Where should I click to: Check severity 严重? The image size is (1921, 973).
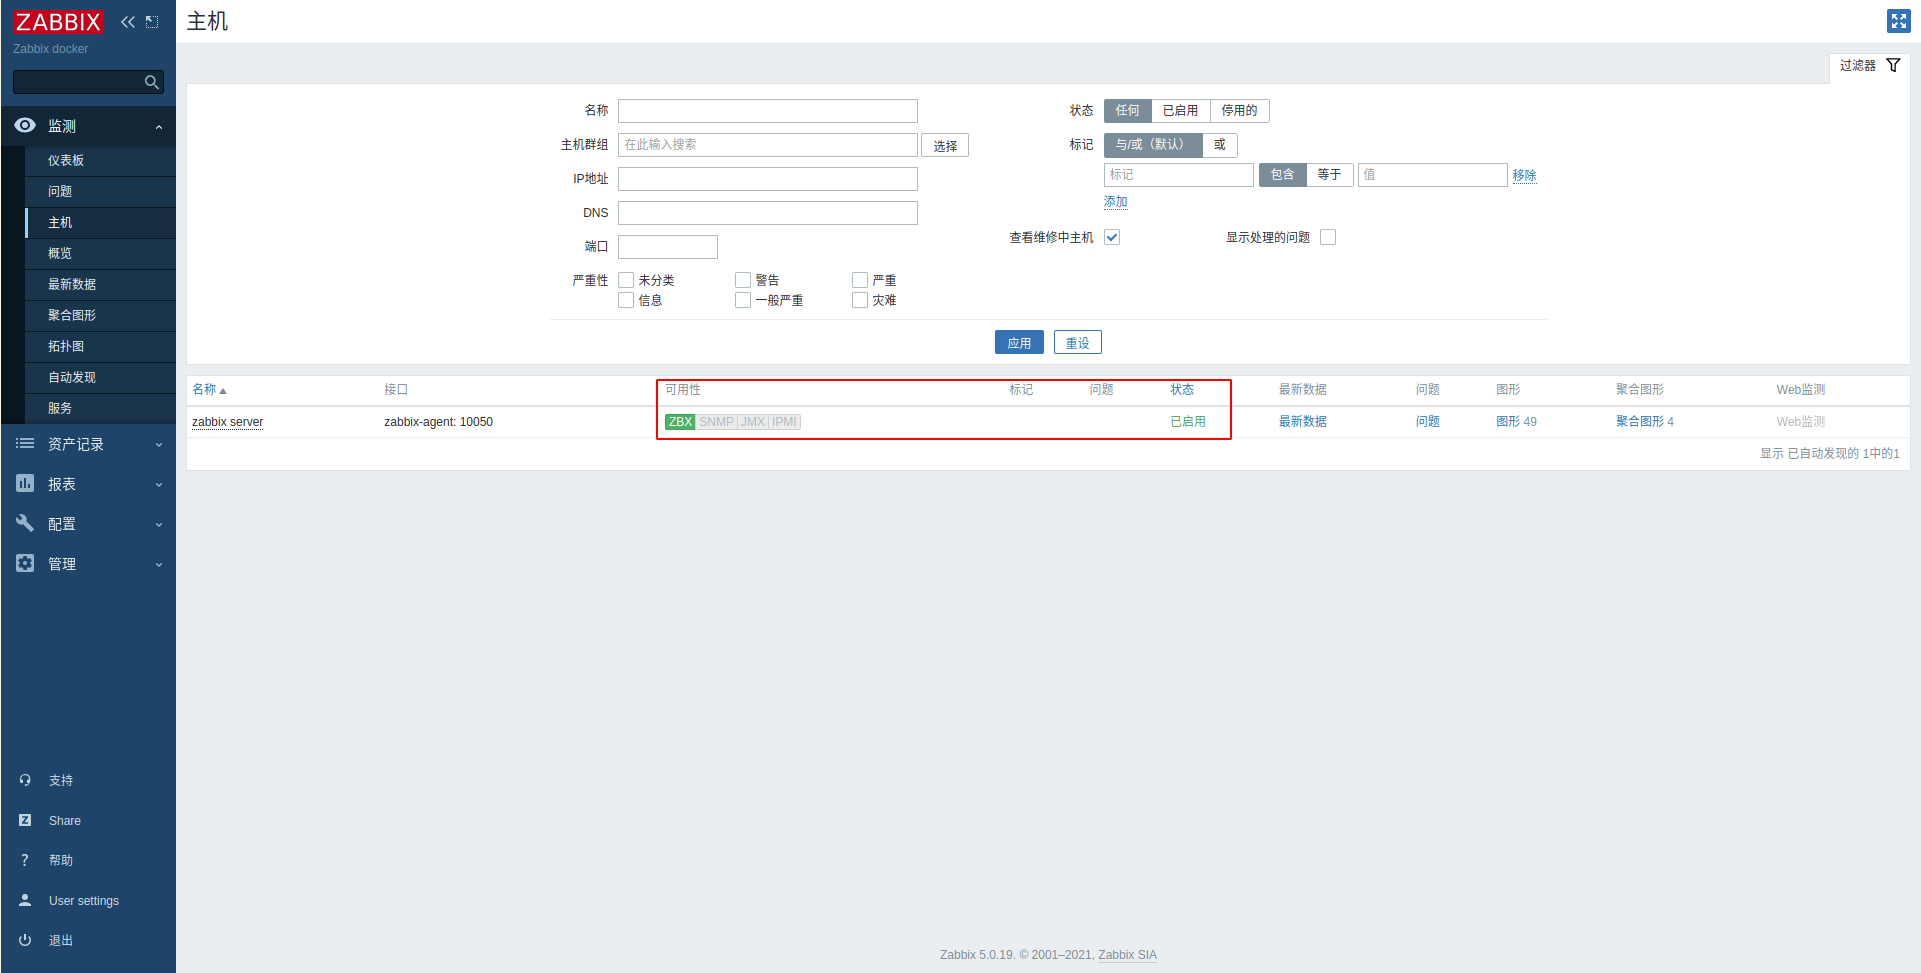(x=860, y=280)
